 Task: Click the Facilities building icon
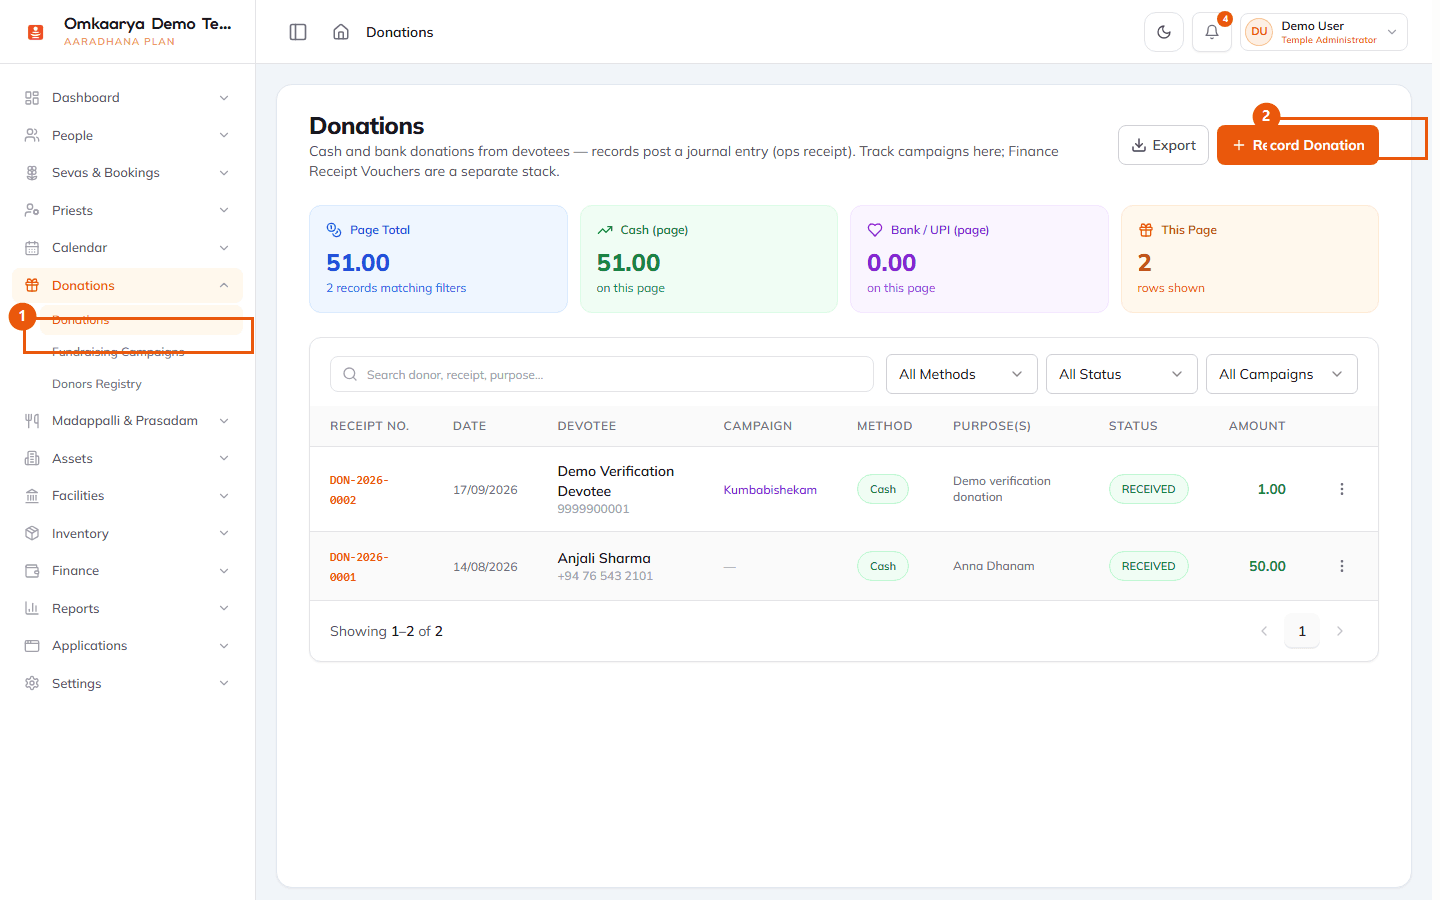[x=32, y=496]
